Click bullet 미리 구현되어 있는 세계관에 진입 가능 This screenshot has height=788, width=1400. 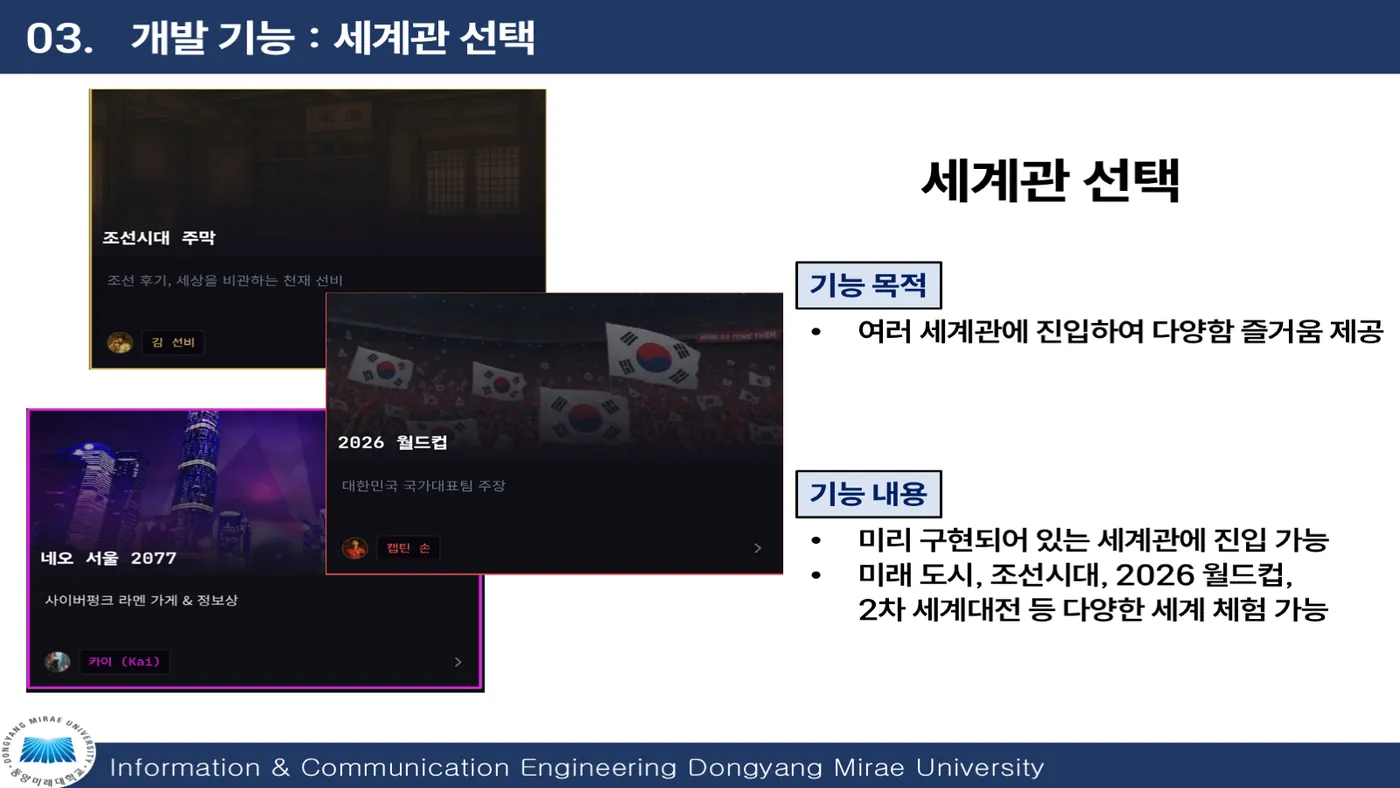(1093, 541)
